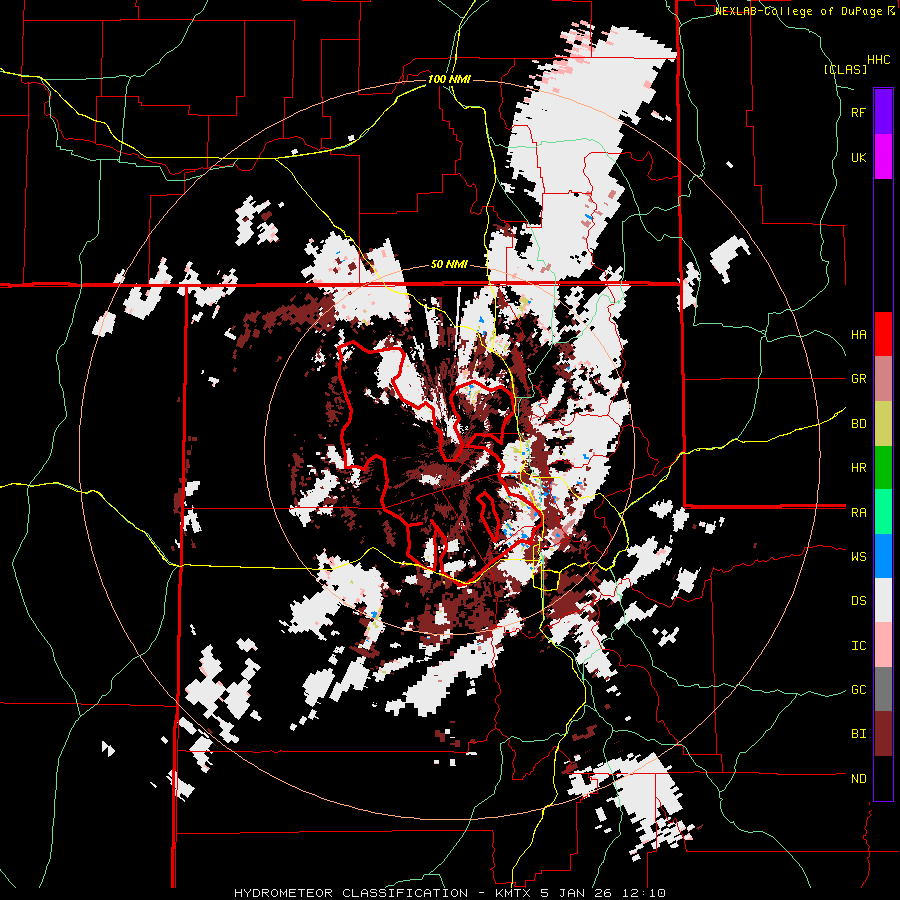Click the GR legend label
900x900 pixels.
coord(858,379)
